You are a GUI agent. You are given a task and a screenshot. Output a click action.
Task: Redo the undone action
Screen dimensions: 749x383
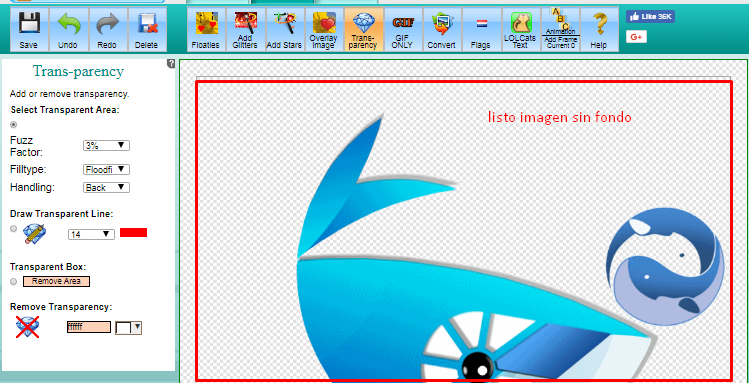tap(107, 30)
